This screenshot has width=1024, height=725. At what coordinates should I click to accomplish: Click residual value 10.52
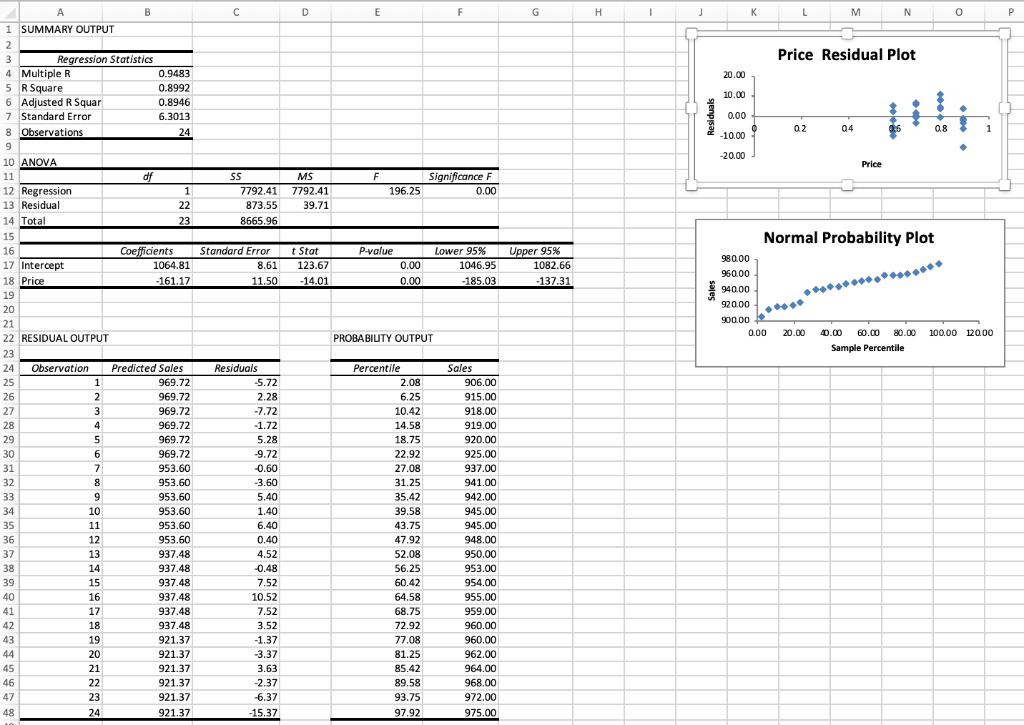(236, 597)
